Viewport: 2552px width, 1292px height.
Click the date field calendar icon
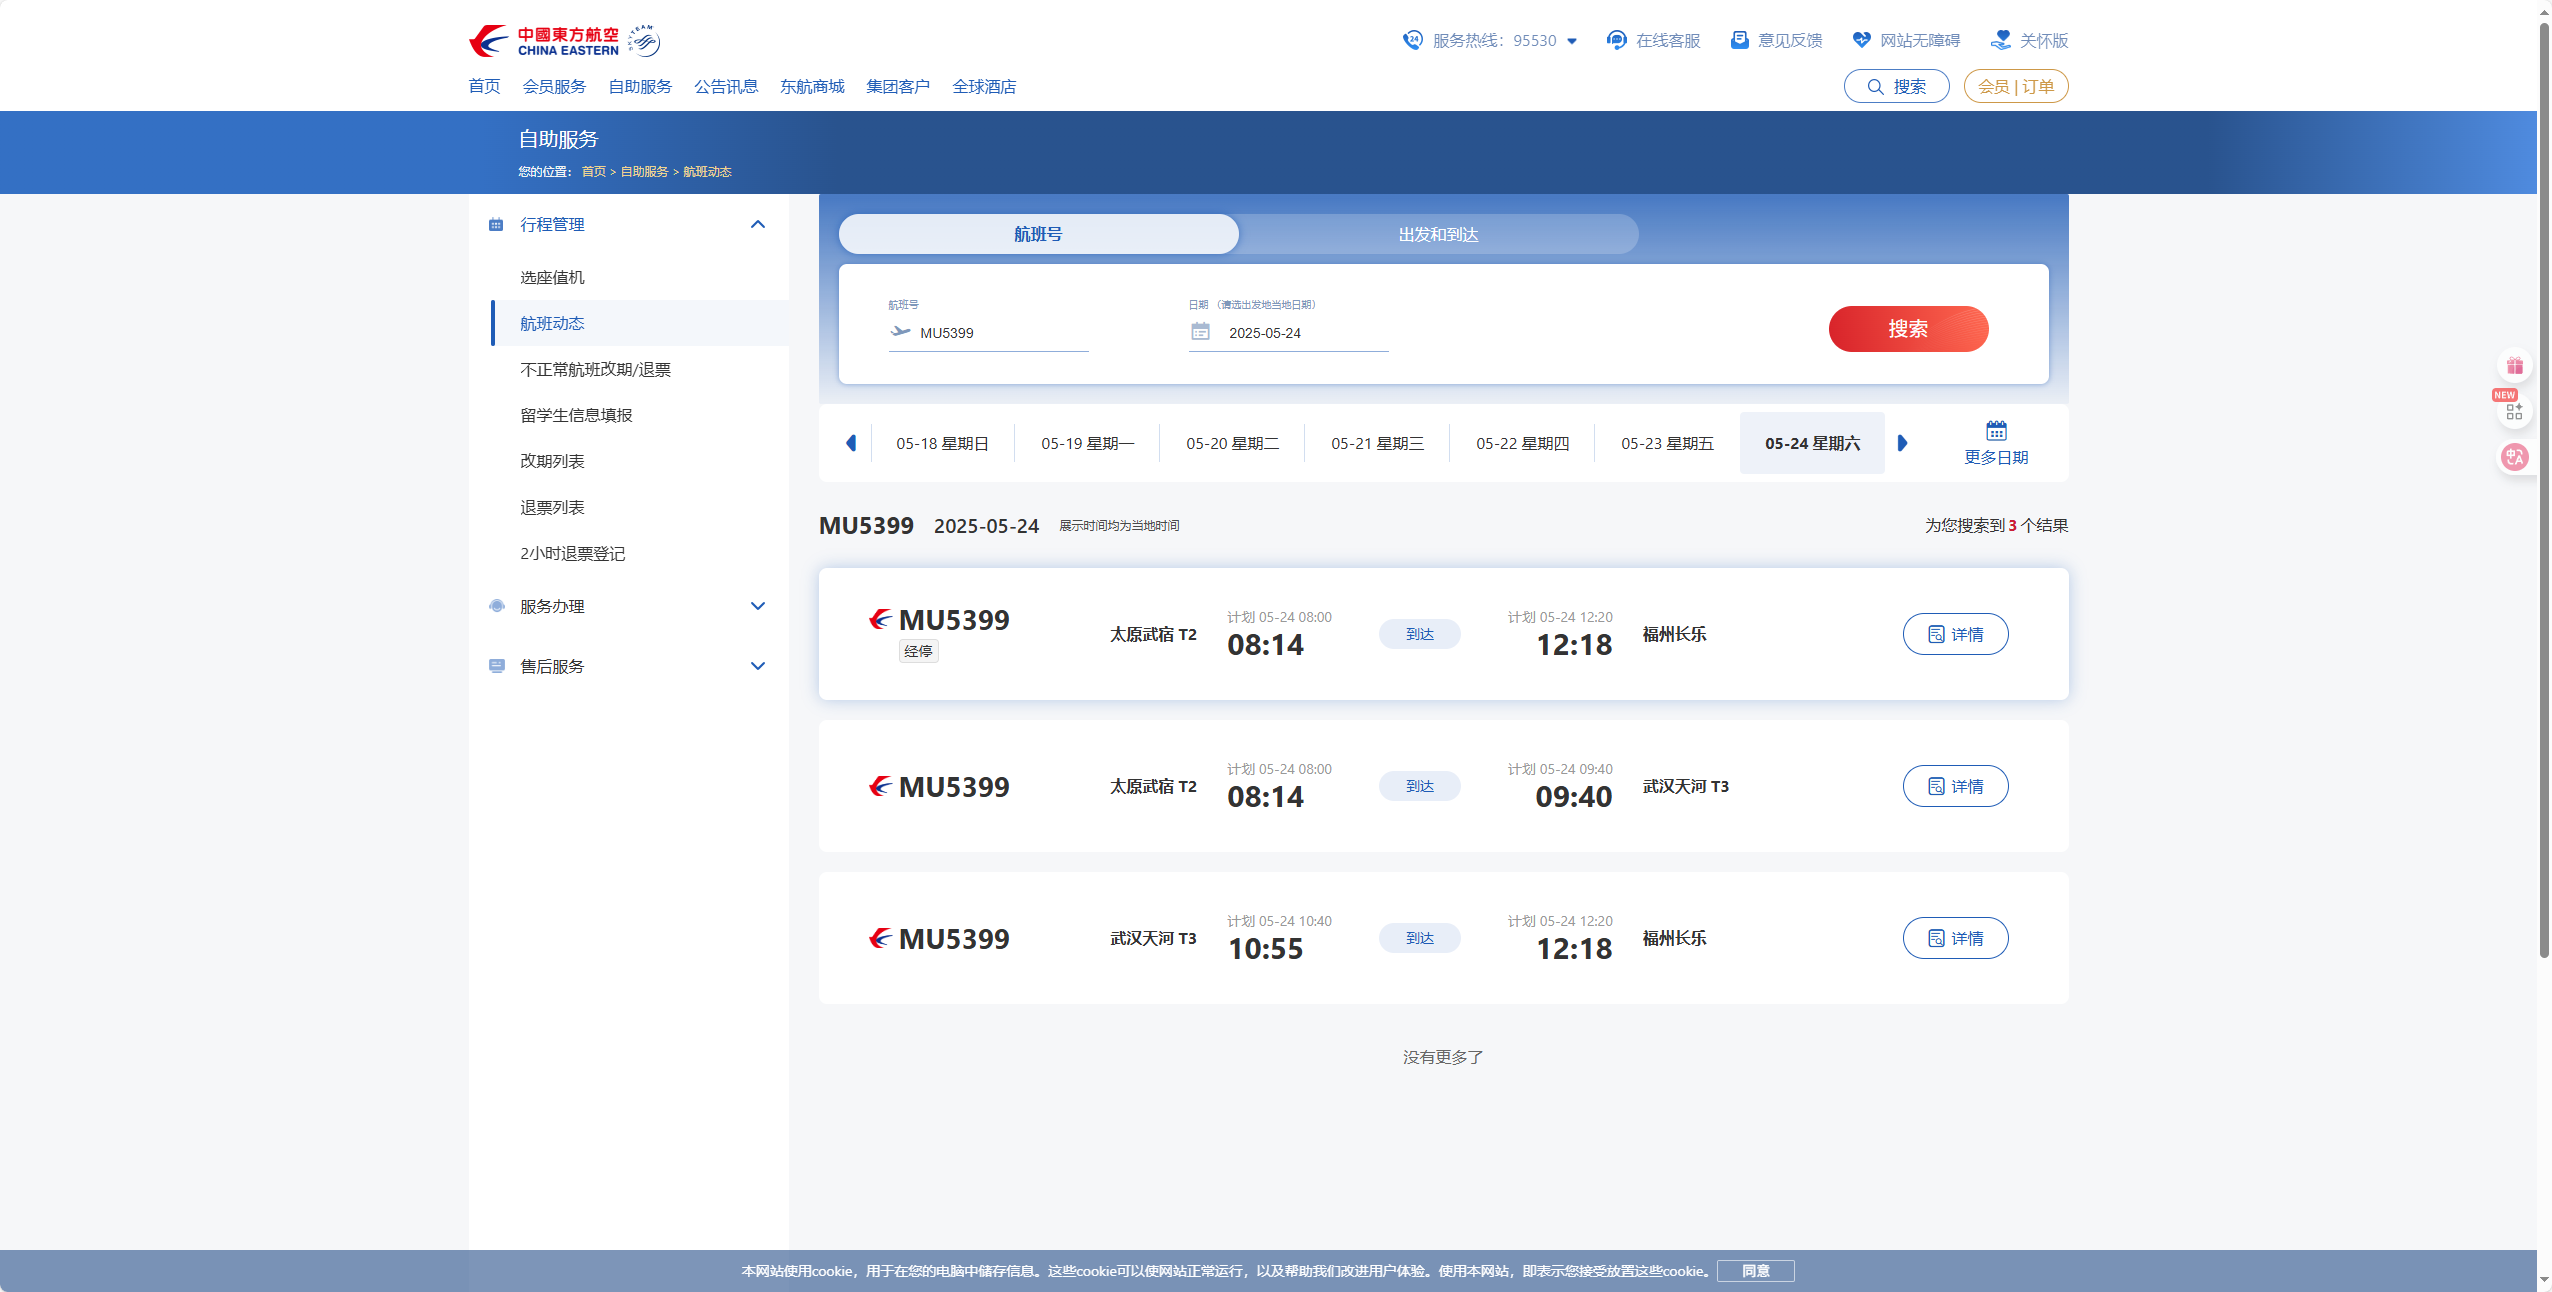tap(1200, 332)
